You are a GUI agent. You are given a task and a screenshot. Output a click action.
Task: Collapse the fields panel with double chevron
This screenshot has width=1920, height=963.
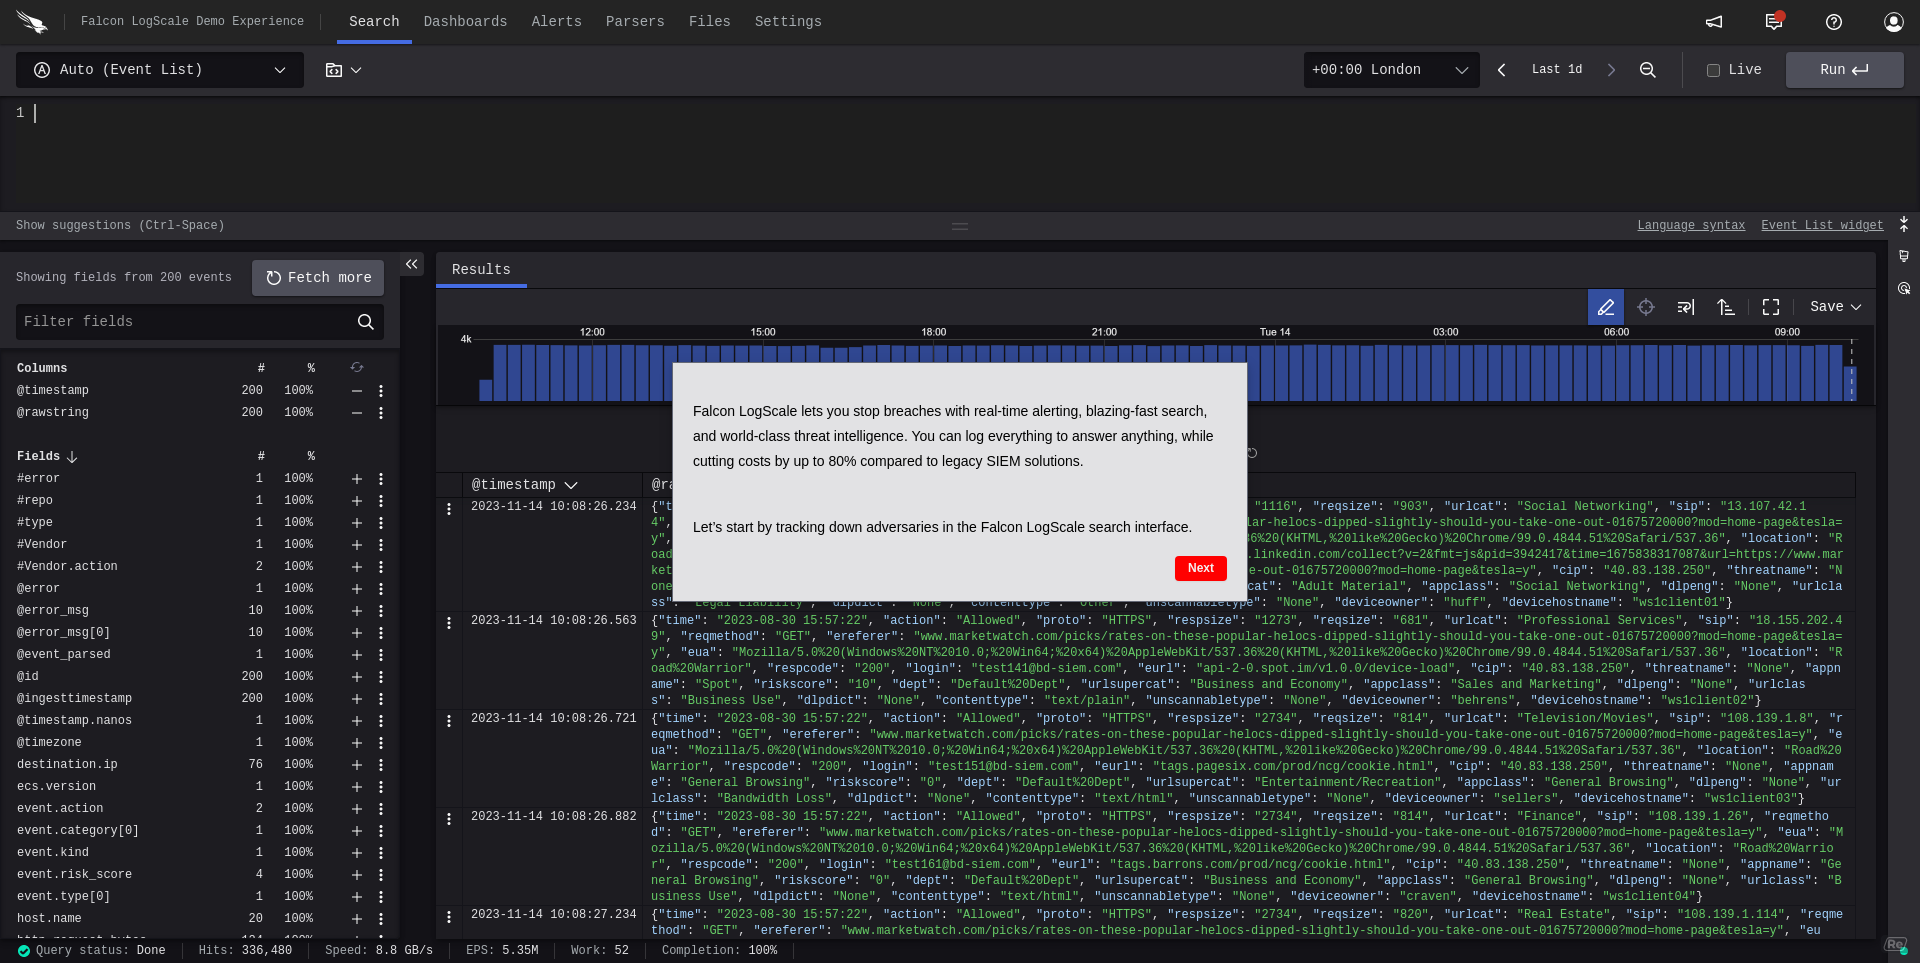pos(412,264)
